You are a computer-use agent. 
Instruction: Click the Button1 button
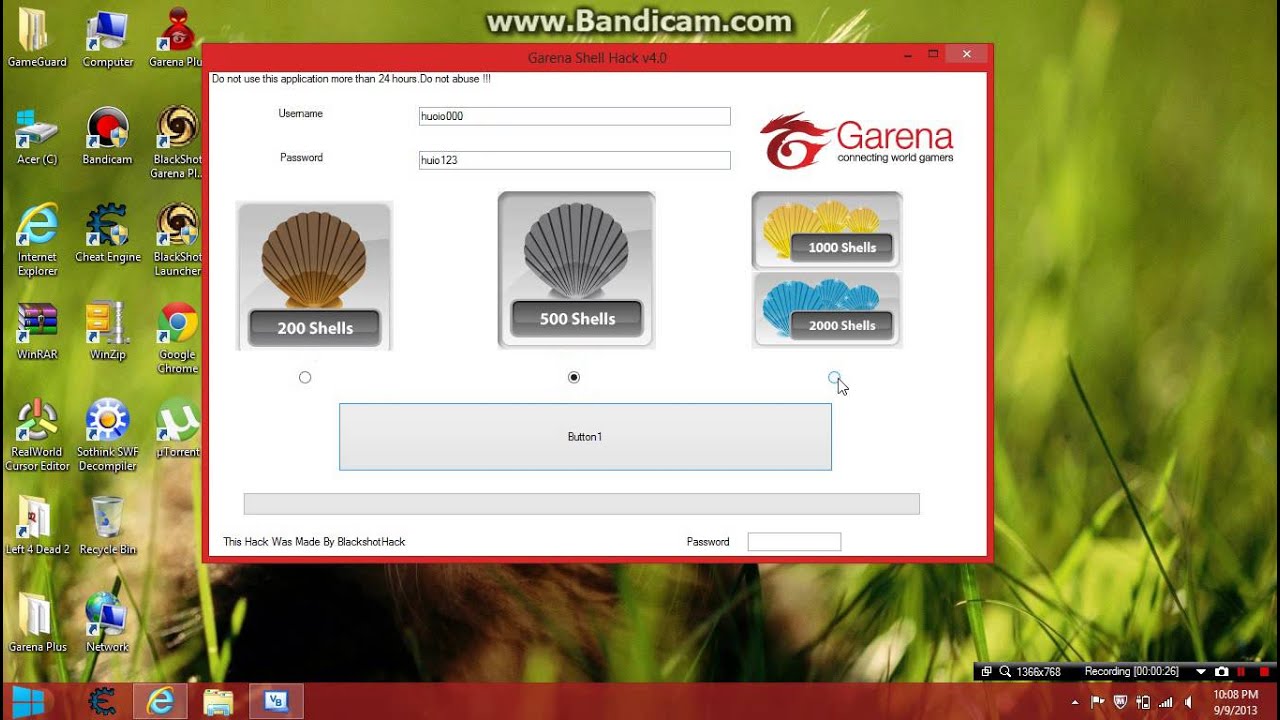click(585, 437)
